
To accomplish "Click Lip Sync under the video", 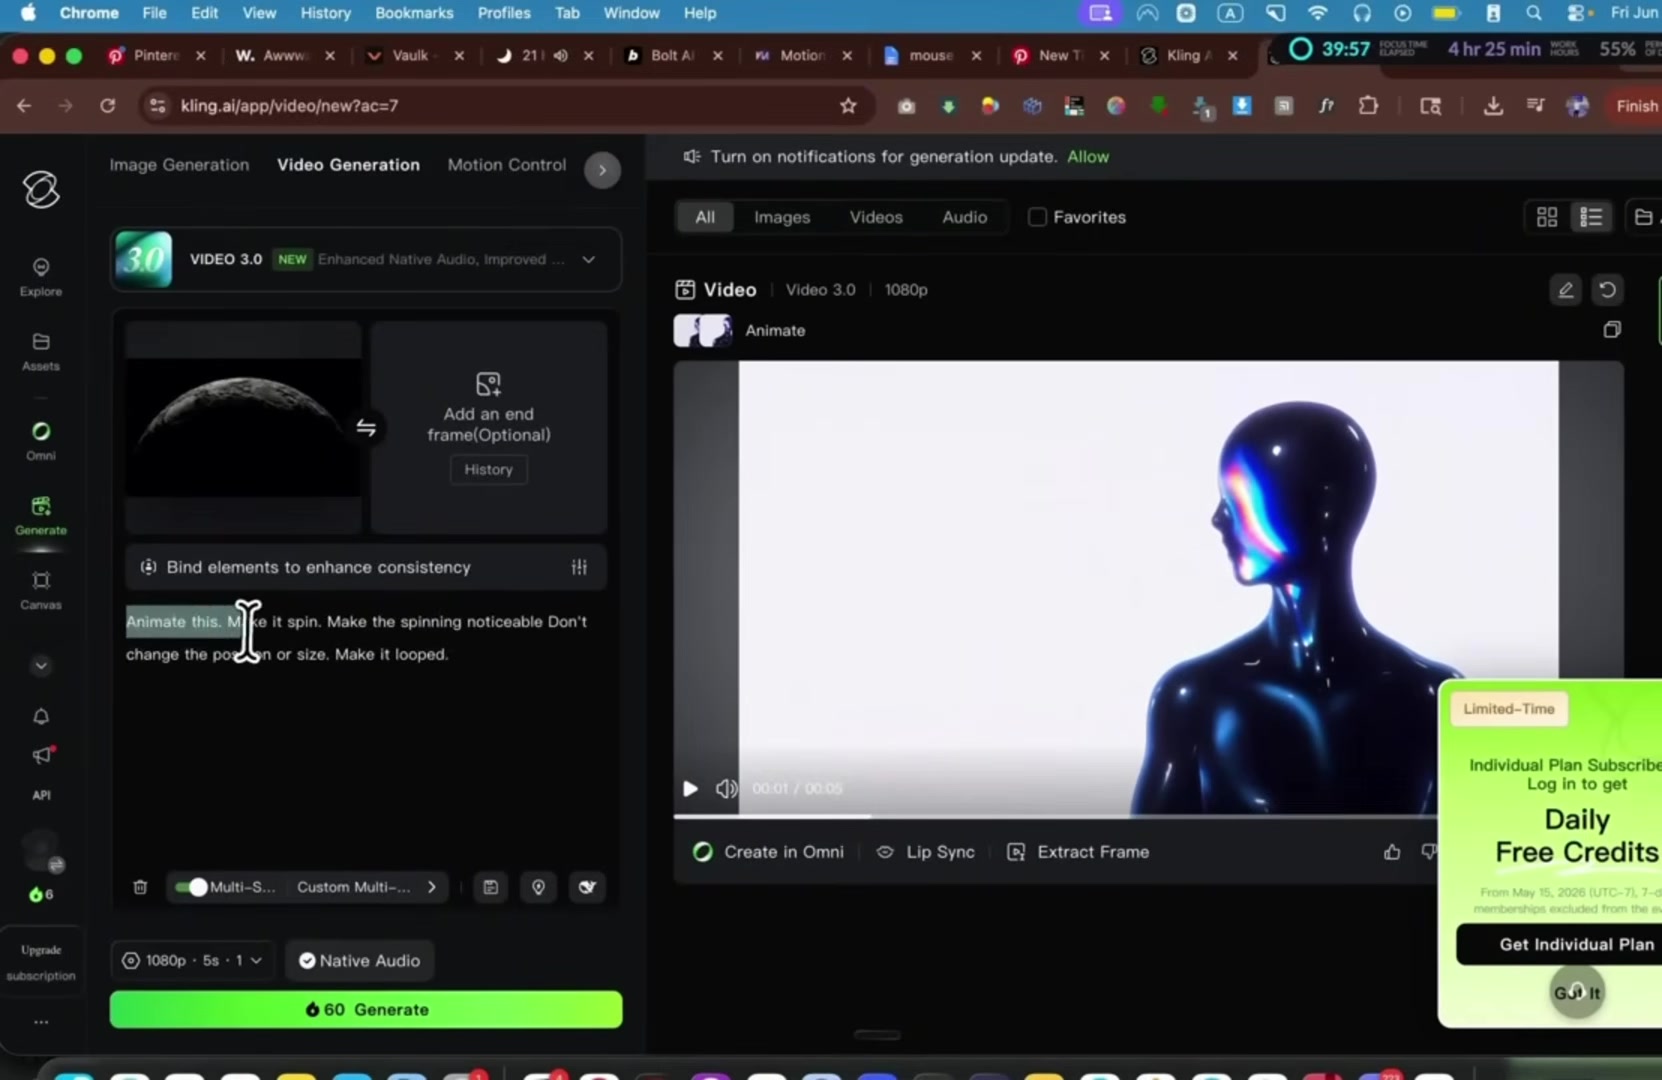I will pos(925,852).
